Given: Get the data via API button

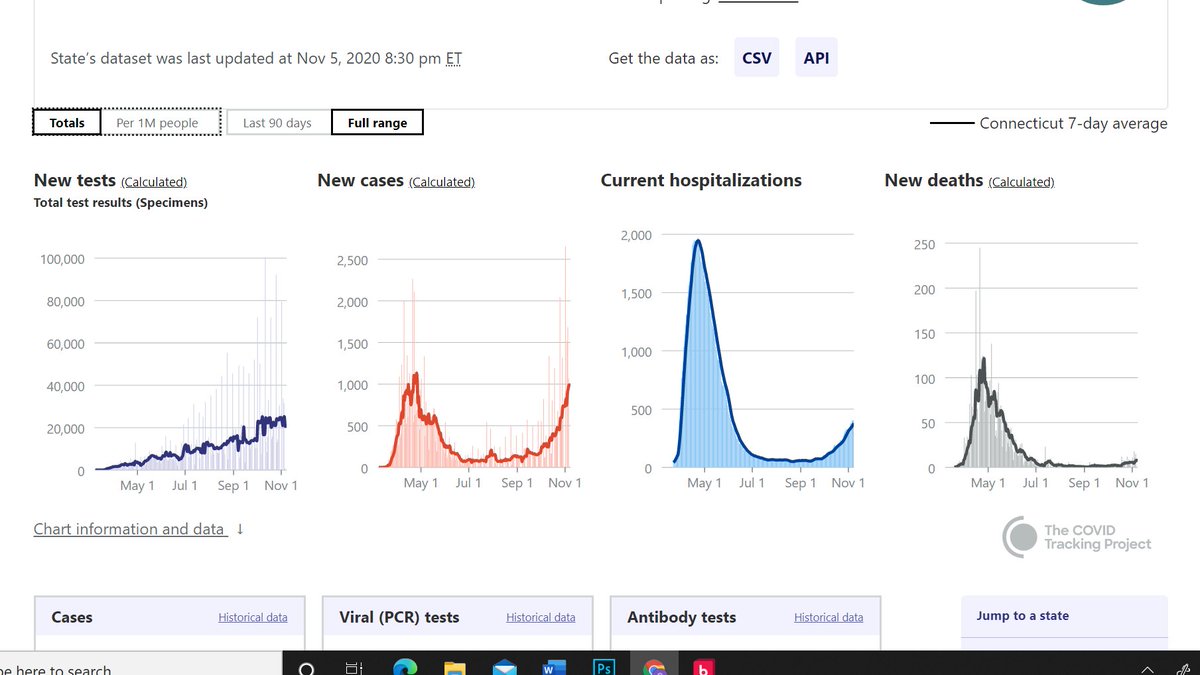Looking at the screenshot, I should (816, 58).
